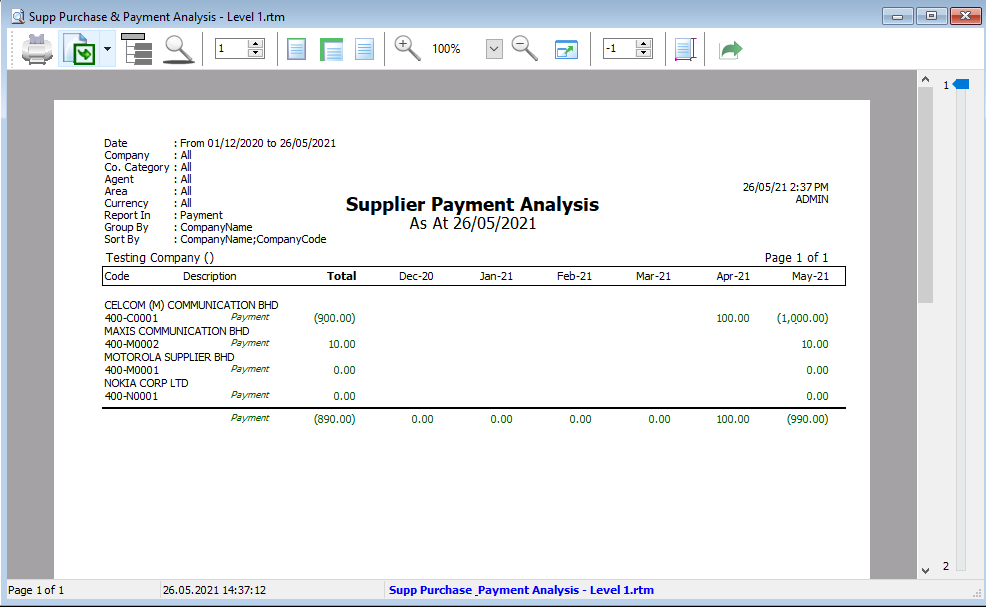Toggle the page margins ruler view
Screen dimensions: 986x607
point(686,48)
